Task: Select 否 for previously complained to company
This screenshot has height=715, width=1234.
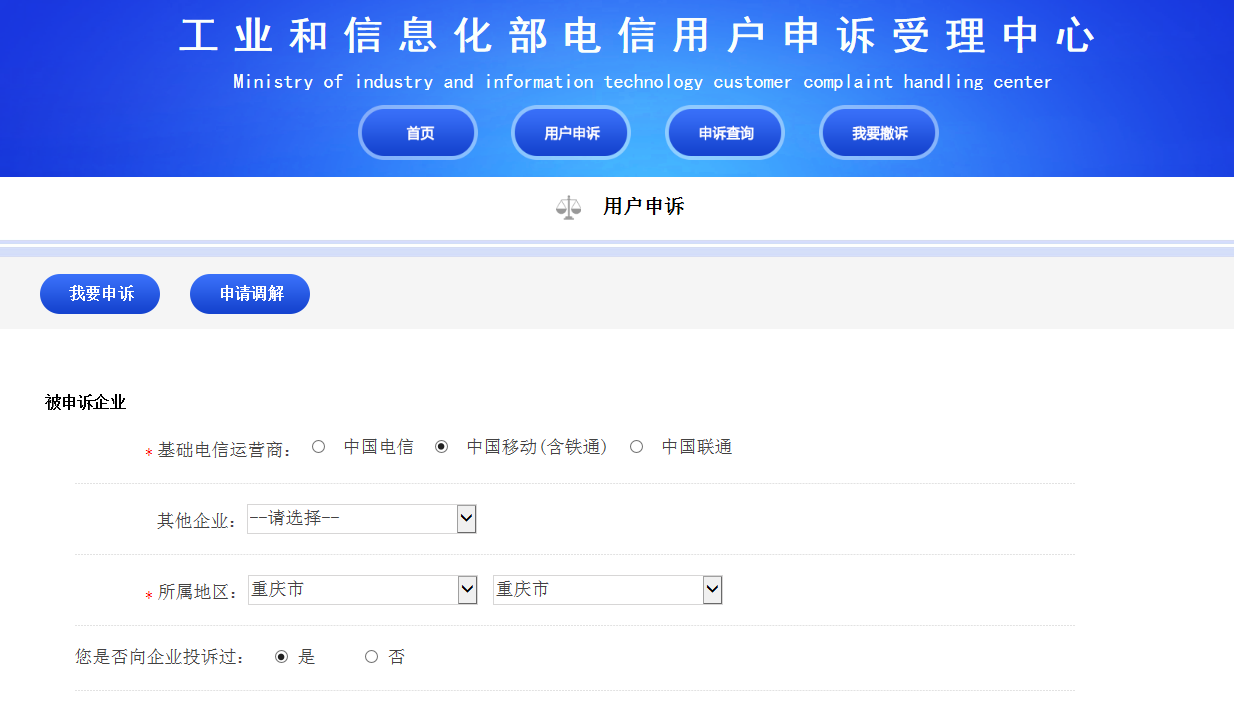Action: click(371, 657)
